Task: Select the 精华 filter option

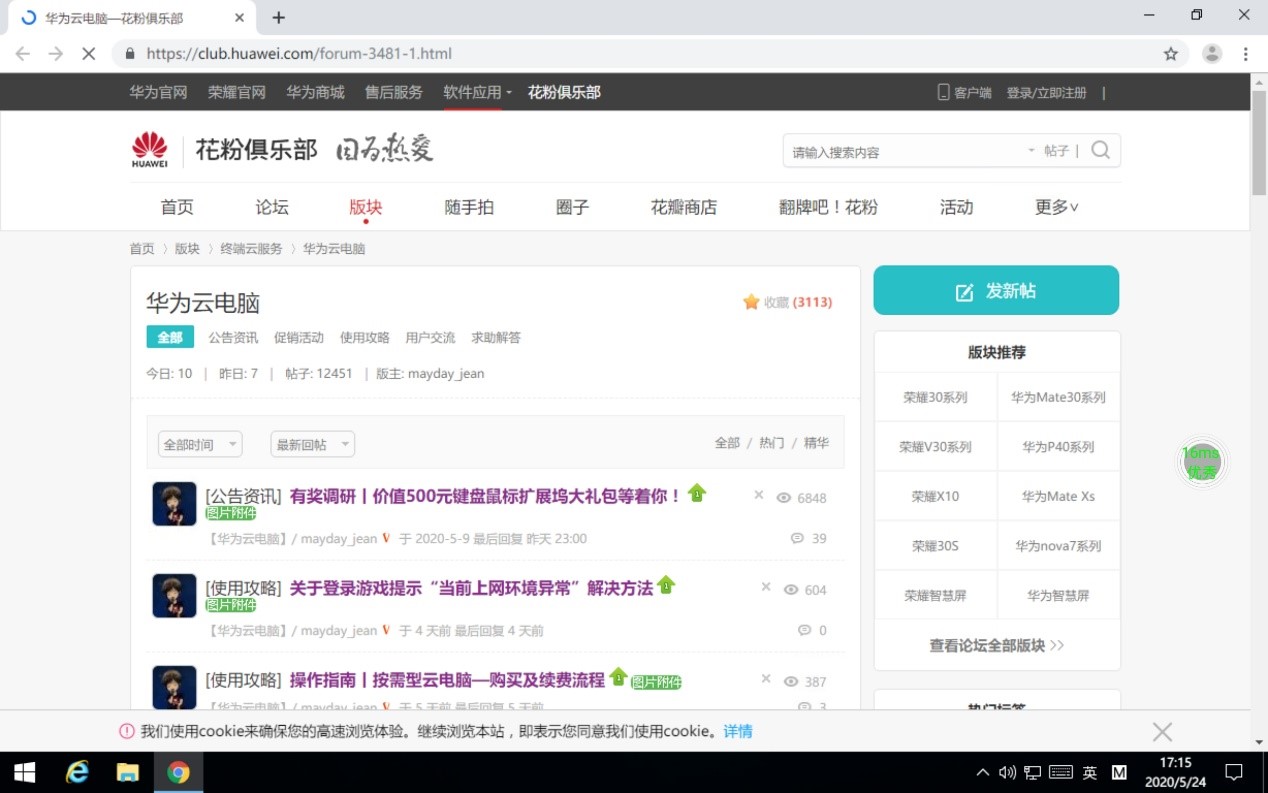Action: 816,443
